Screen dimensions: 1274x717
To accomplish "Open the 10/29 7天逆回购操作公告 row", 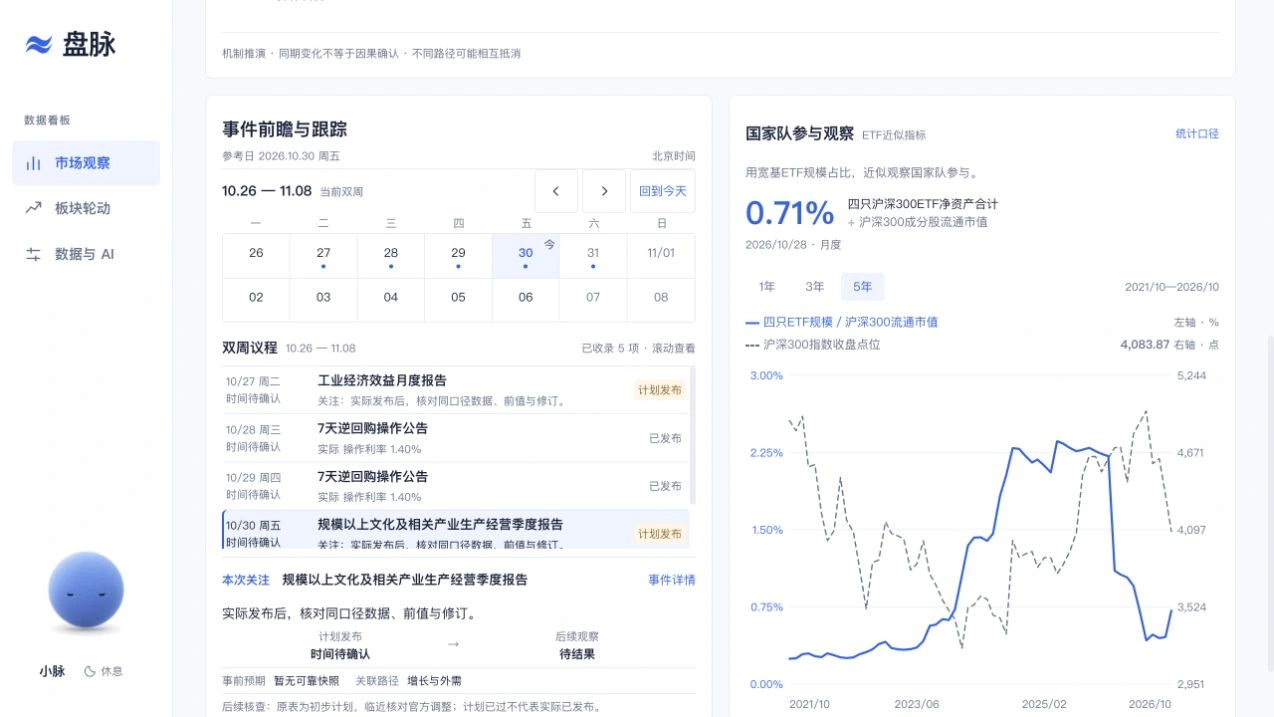I will [456, 486].
